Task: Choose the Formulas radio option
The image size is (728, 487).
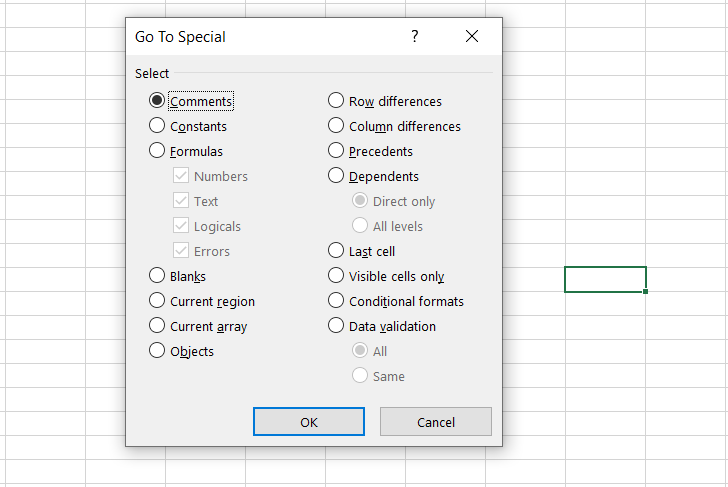Action: click(157, 151)
